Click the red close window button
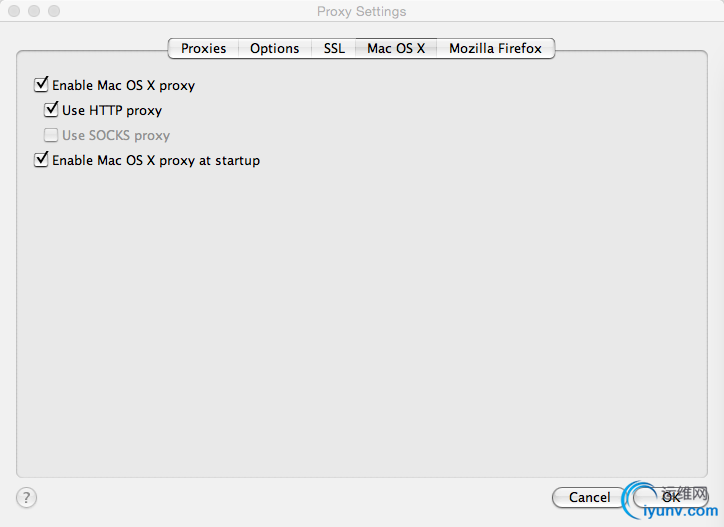 point(14,11)
